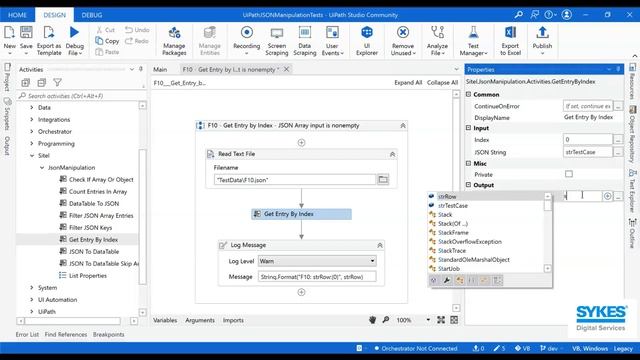Add activity via plus above Read Text File
Viewport: 640px width, 360px height.
click(x=301, y=142)
